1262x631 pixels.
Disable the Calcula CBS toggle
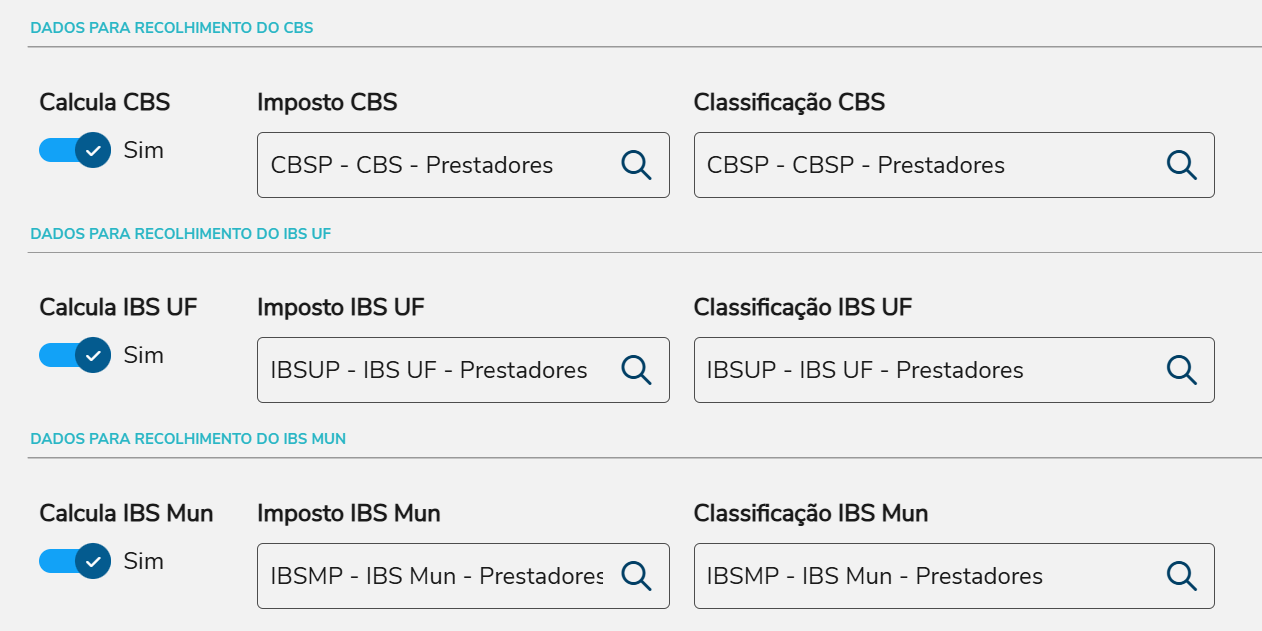click(x=75, y=150)
